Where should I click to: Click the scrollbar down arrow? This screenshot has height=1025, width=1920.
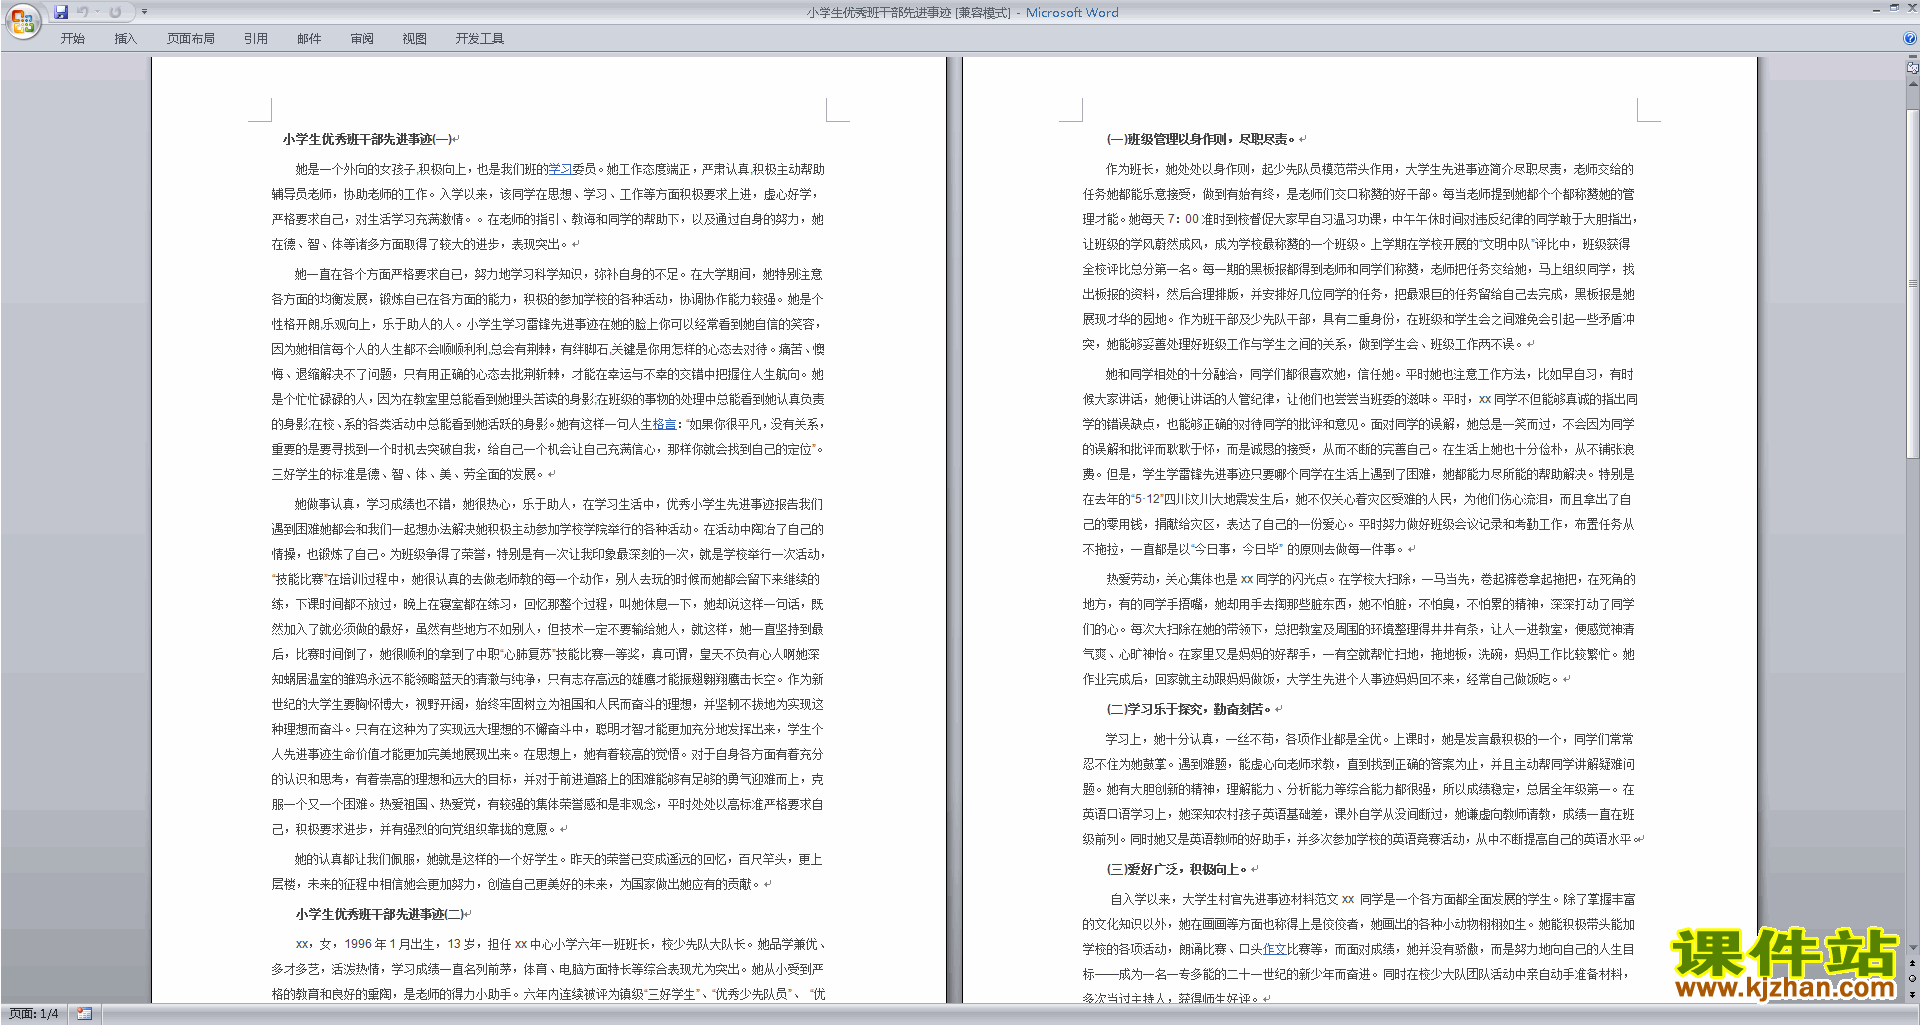click(x=1913, y=948)
